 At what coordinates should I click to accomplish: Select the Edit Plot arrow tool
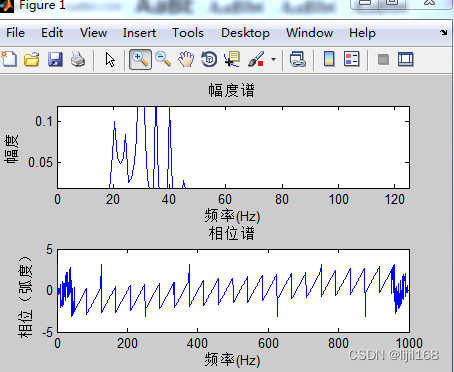click(110, 60)
